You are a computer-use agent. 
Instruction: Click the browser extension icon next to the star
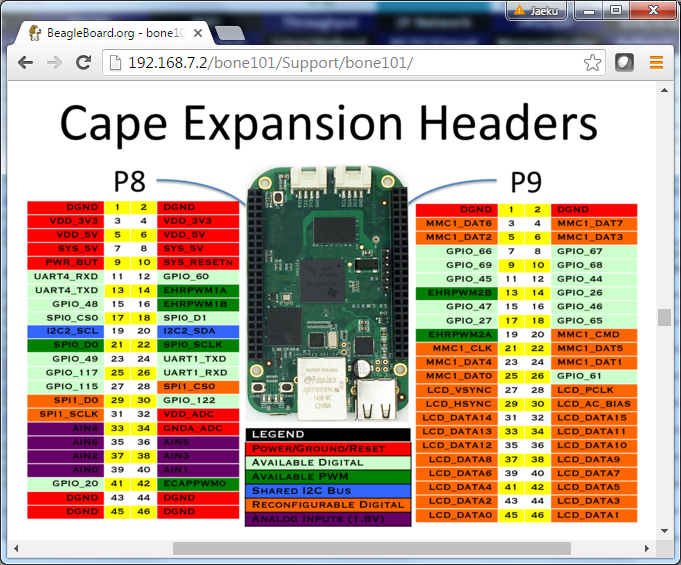(625, 63)
